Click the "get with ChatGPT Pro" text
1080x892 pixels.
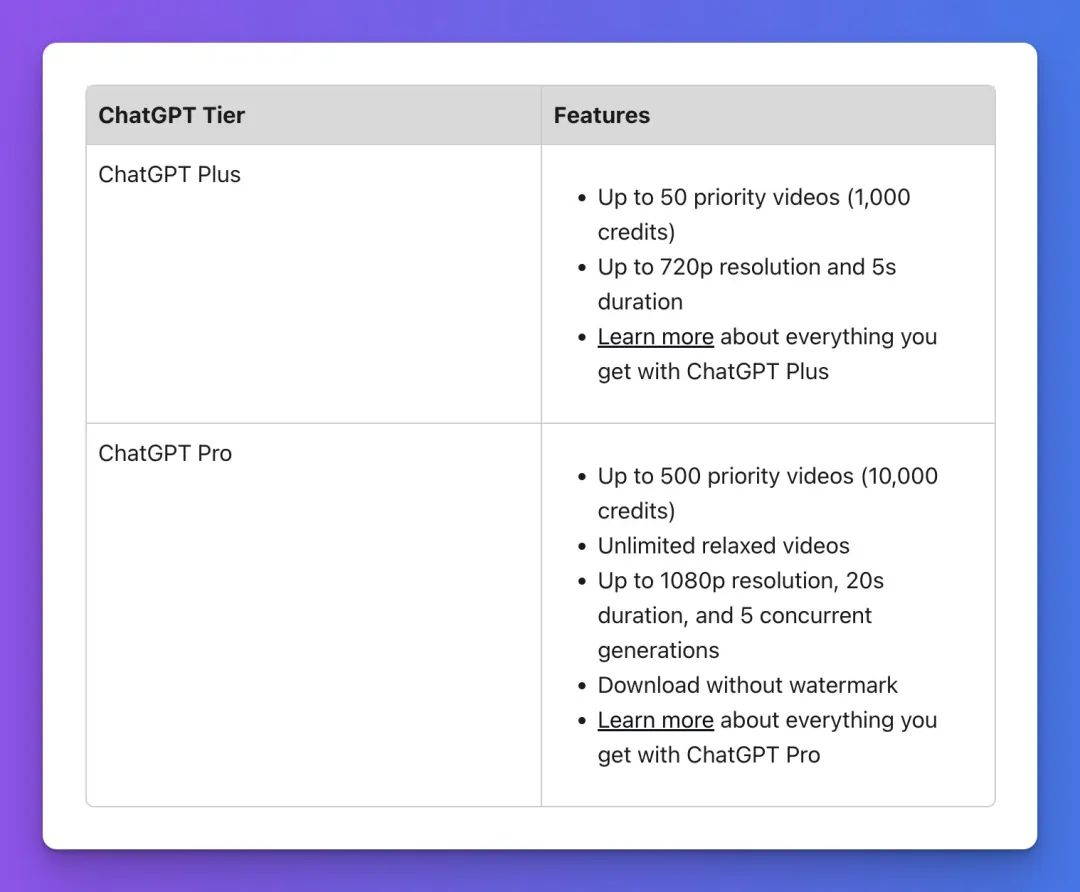tap(708, 755)
